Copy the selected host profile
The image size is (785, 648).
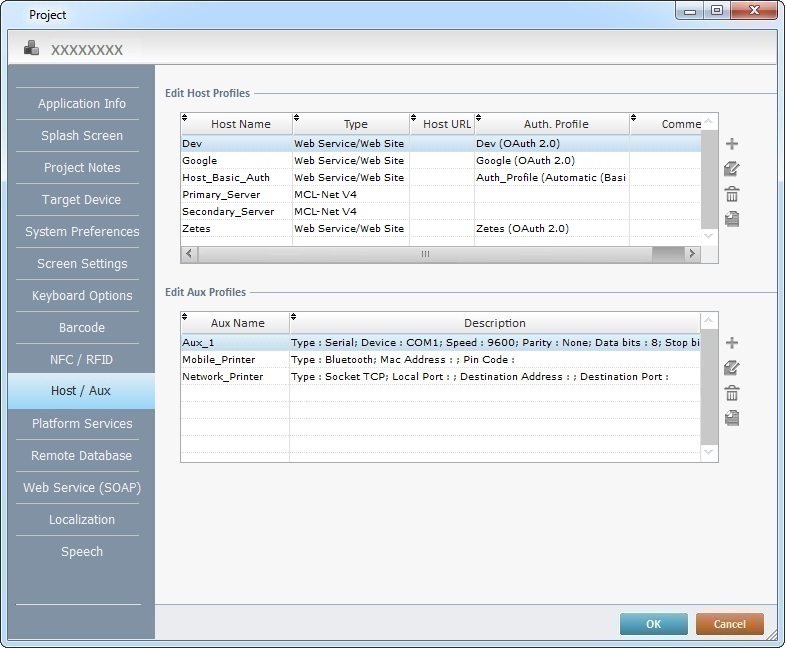pyautogui.click(x=732, y=219)
